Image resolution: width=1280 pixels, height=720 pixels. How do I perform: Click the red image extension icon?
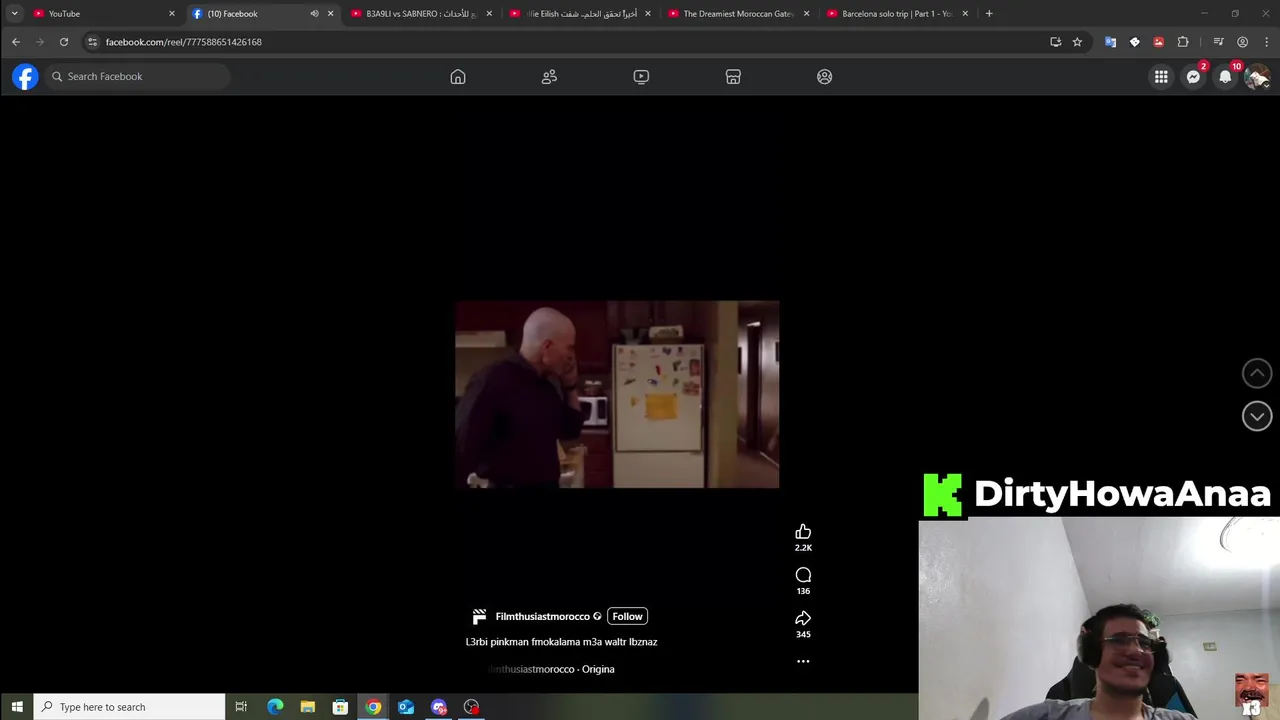pyautogui.click(x=1158, y=42)
